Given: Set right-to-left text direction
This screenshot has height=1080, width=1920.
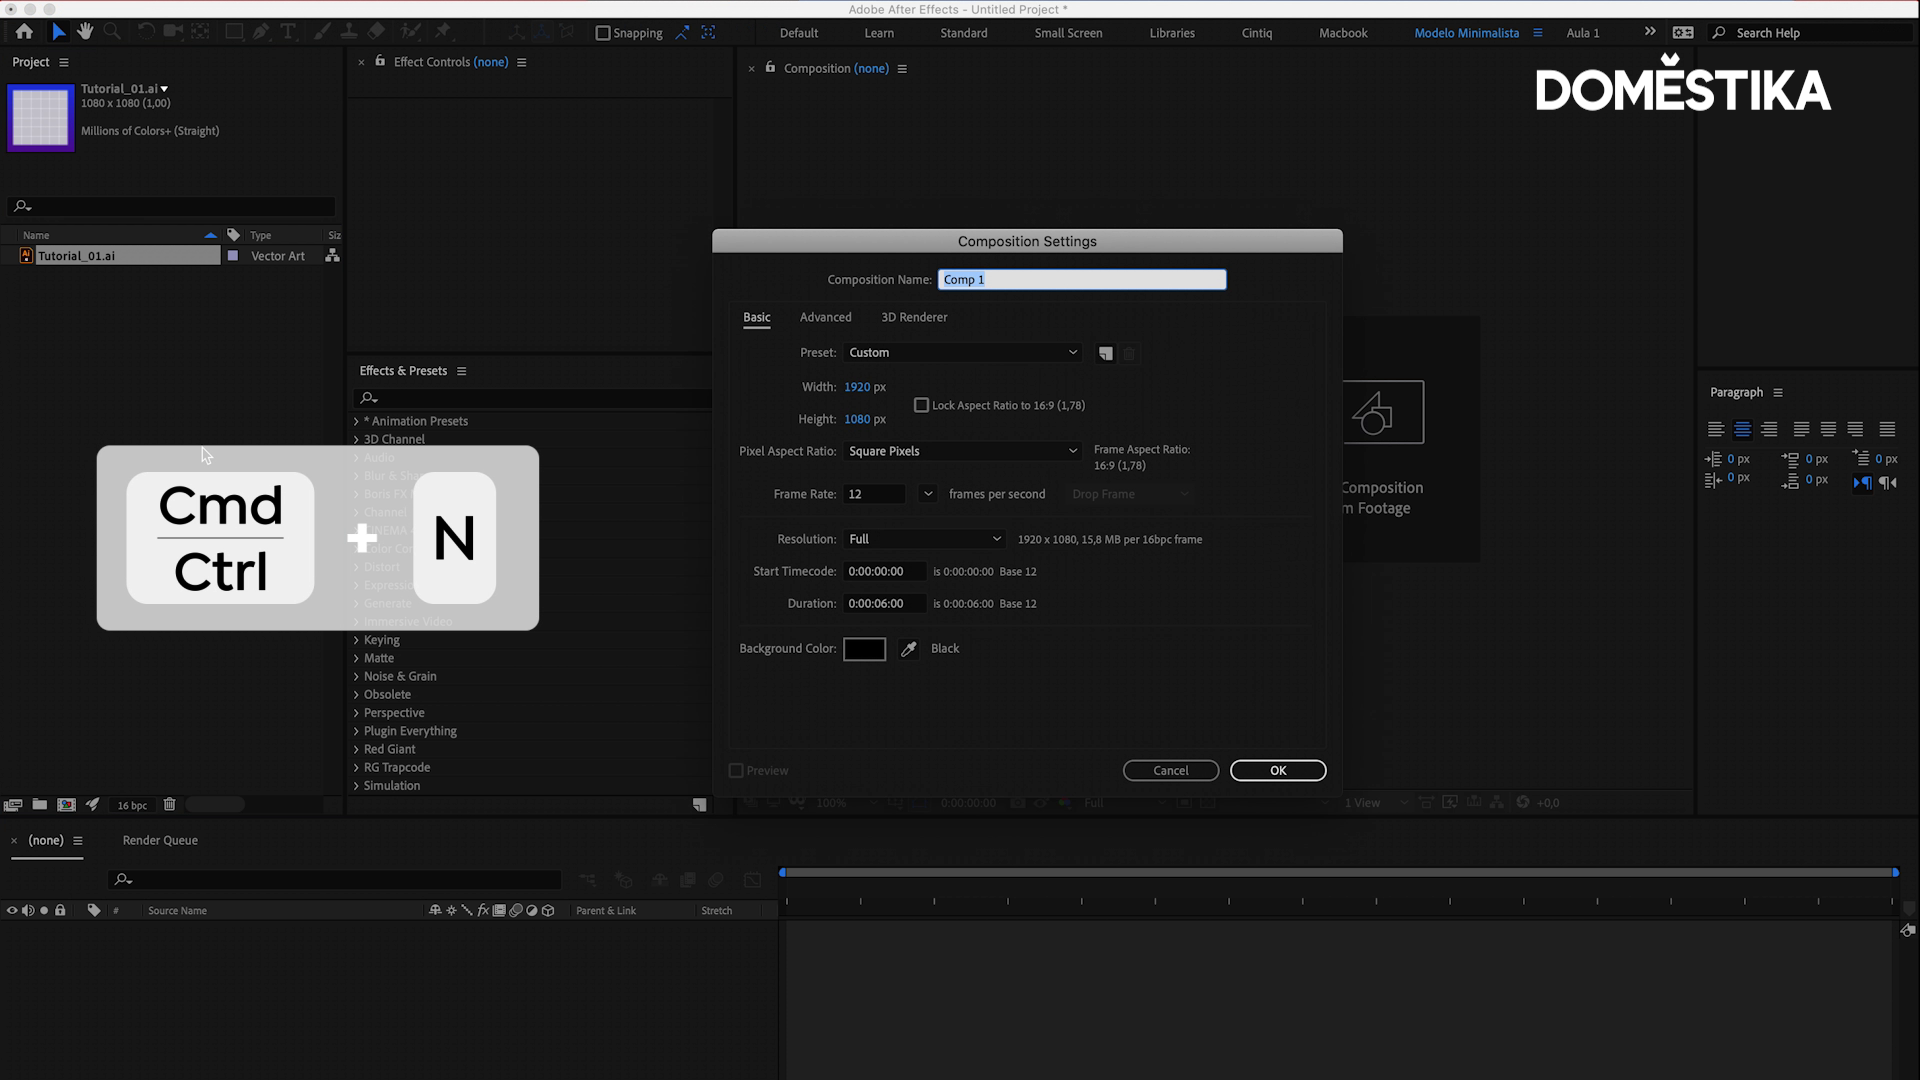Looking at the screenshot, I should [x=1888, y=482].
